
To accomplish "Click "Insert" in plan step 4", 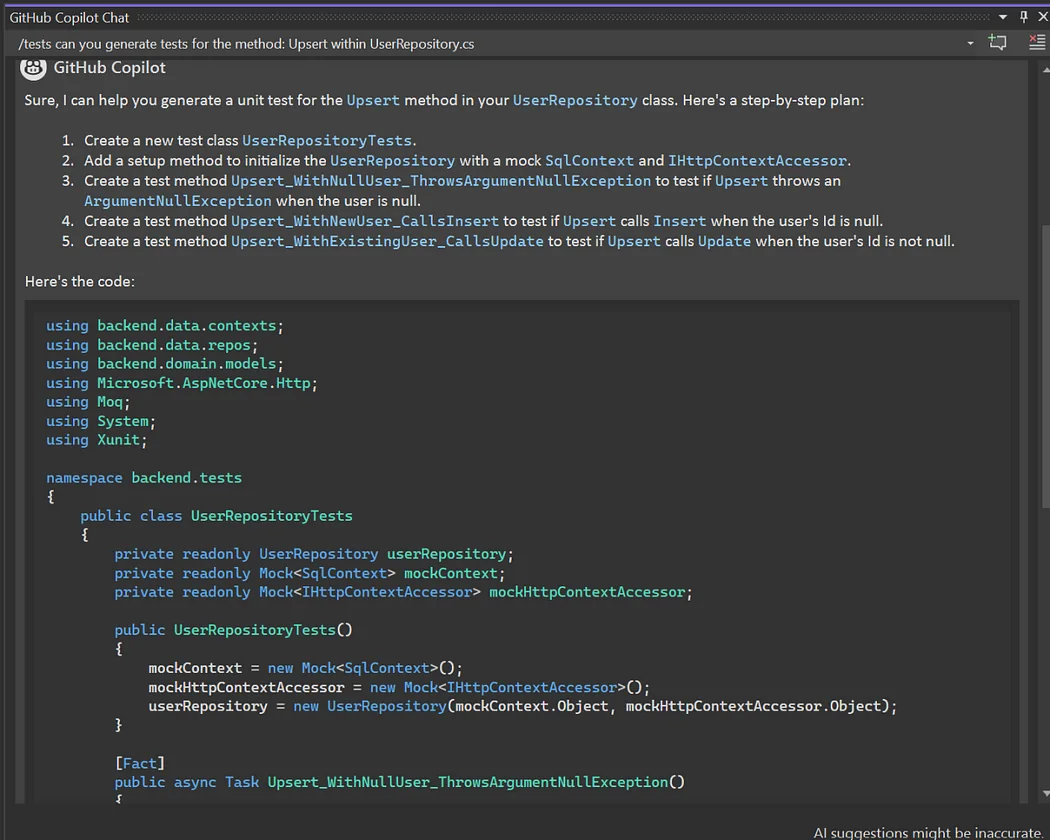I will coord(680,221).
